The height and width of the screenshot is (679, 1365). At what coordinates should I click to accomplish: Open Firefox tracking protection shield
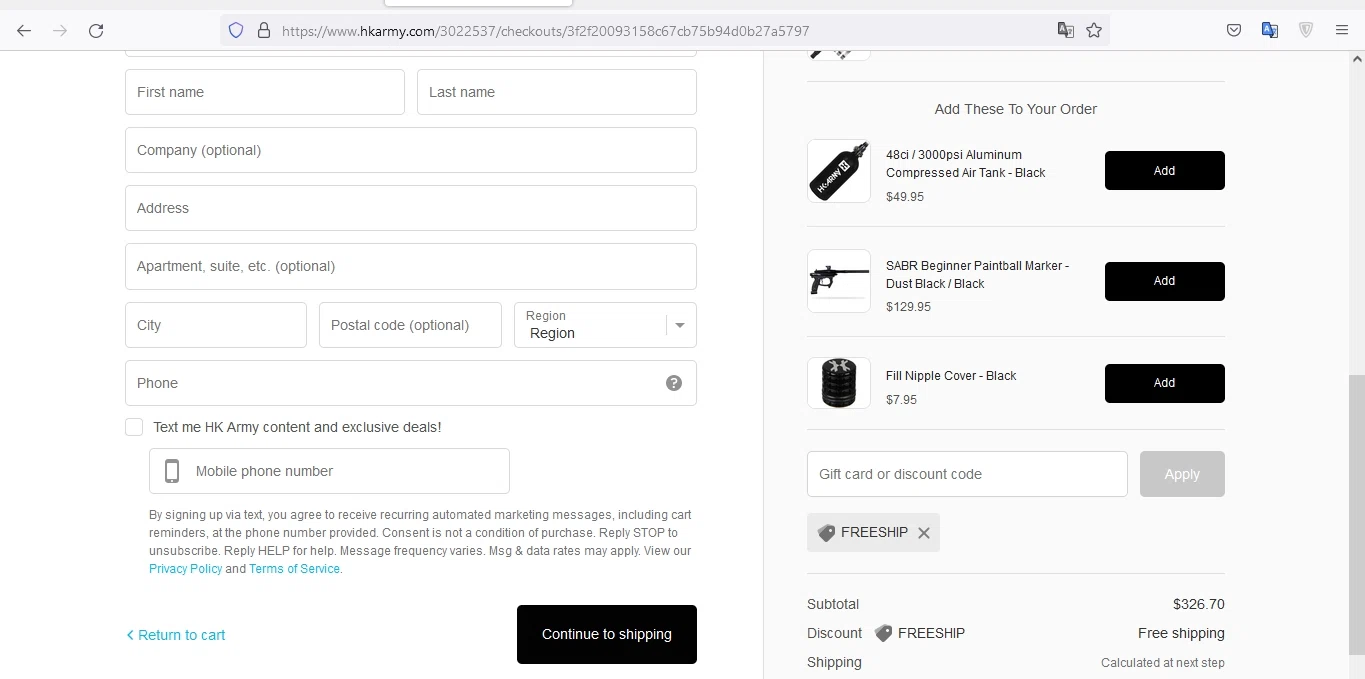[236, 30]
